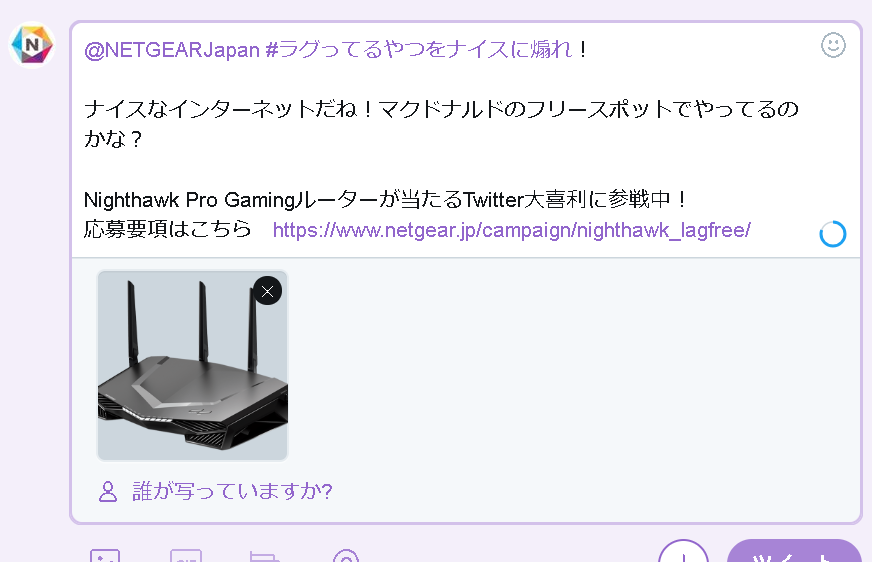The width and height of the screenshot is (872, 562).
Task: Click the purple Tweet button
Action: [794, 551]
